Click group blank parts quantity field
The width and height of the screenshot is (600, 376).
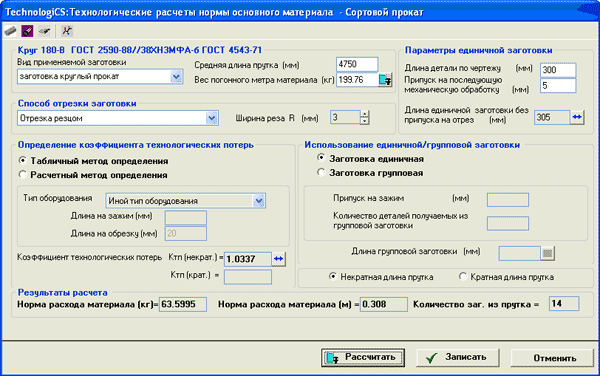[508, 223]
